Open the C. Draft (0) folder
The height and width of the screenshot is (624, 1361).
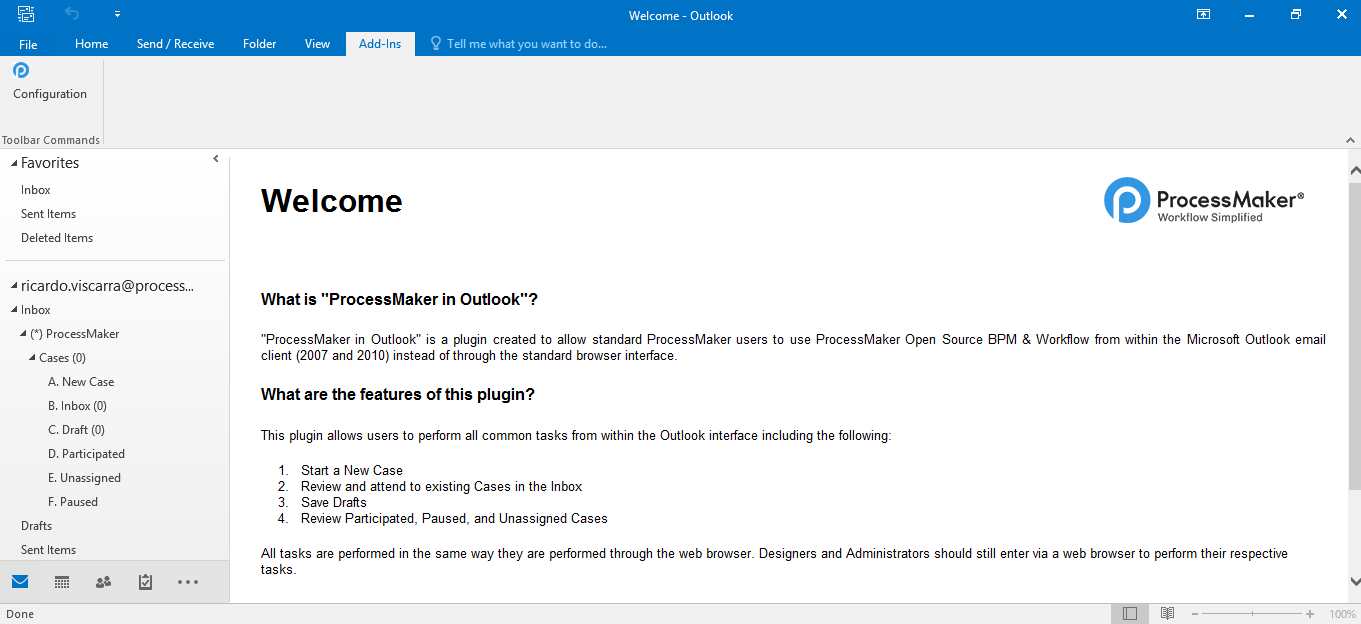pyautogui.click(x=76, y=430)
